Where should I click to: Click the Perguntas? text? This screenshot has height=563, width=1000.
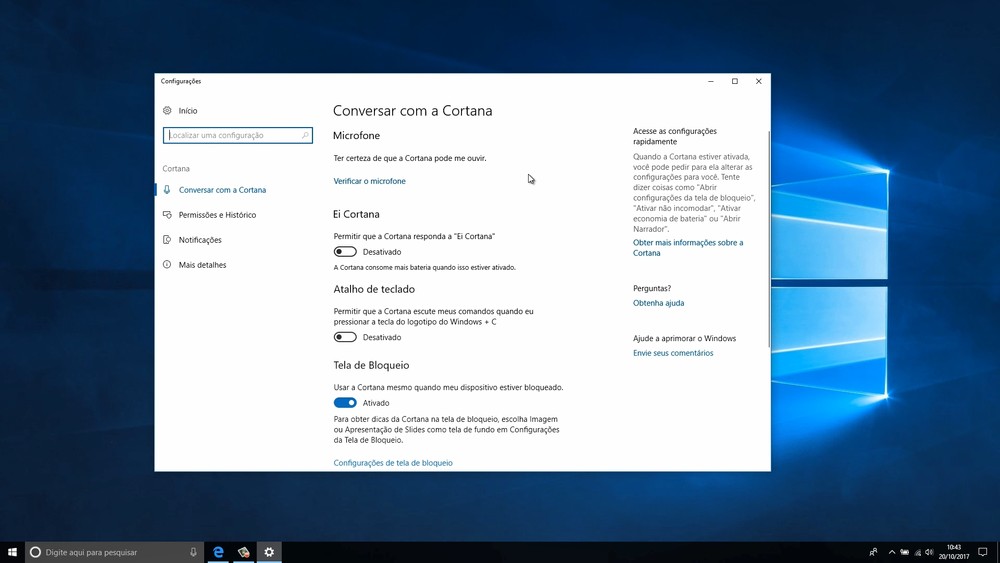(652, 288)
